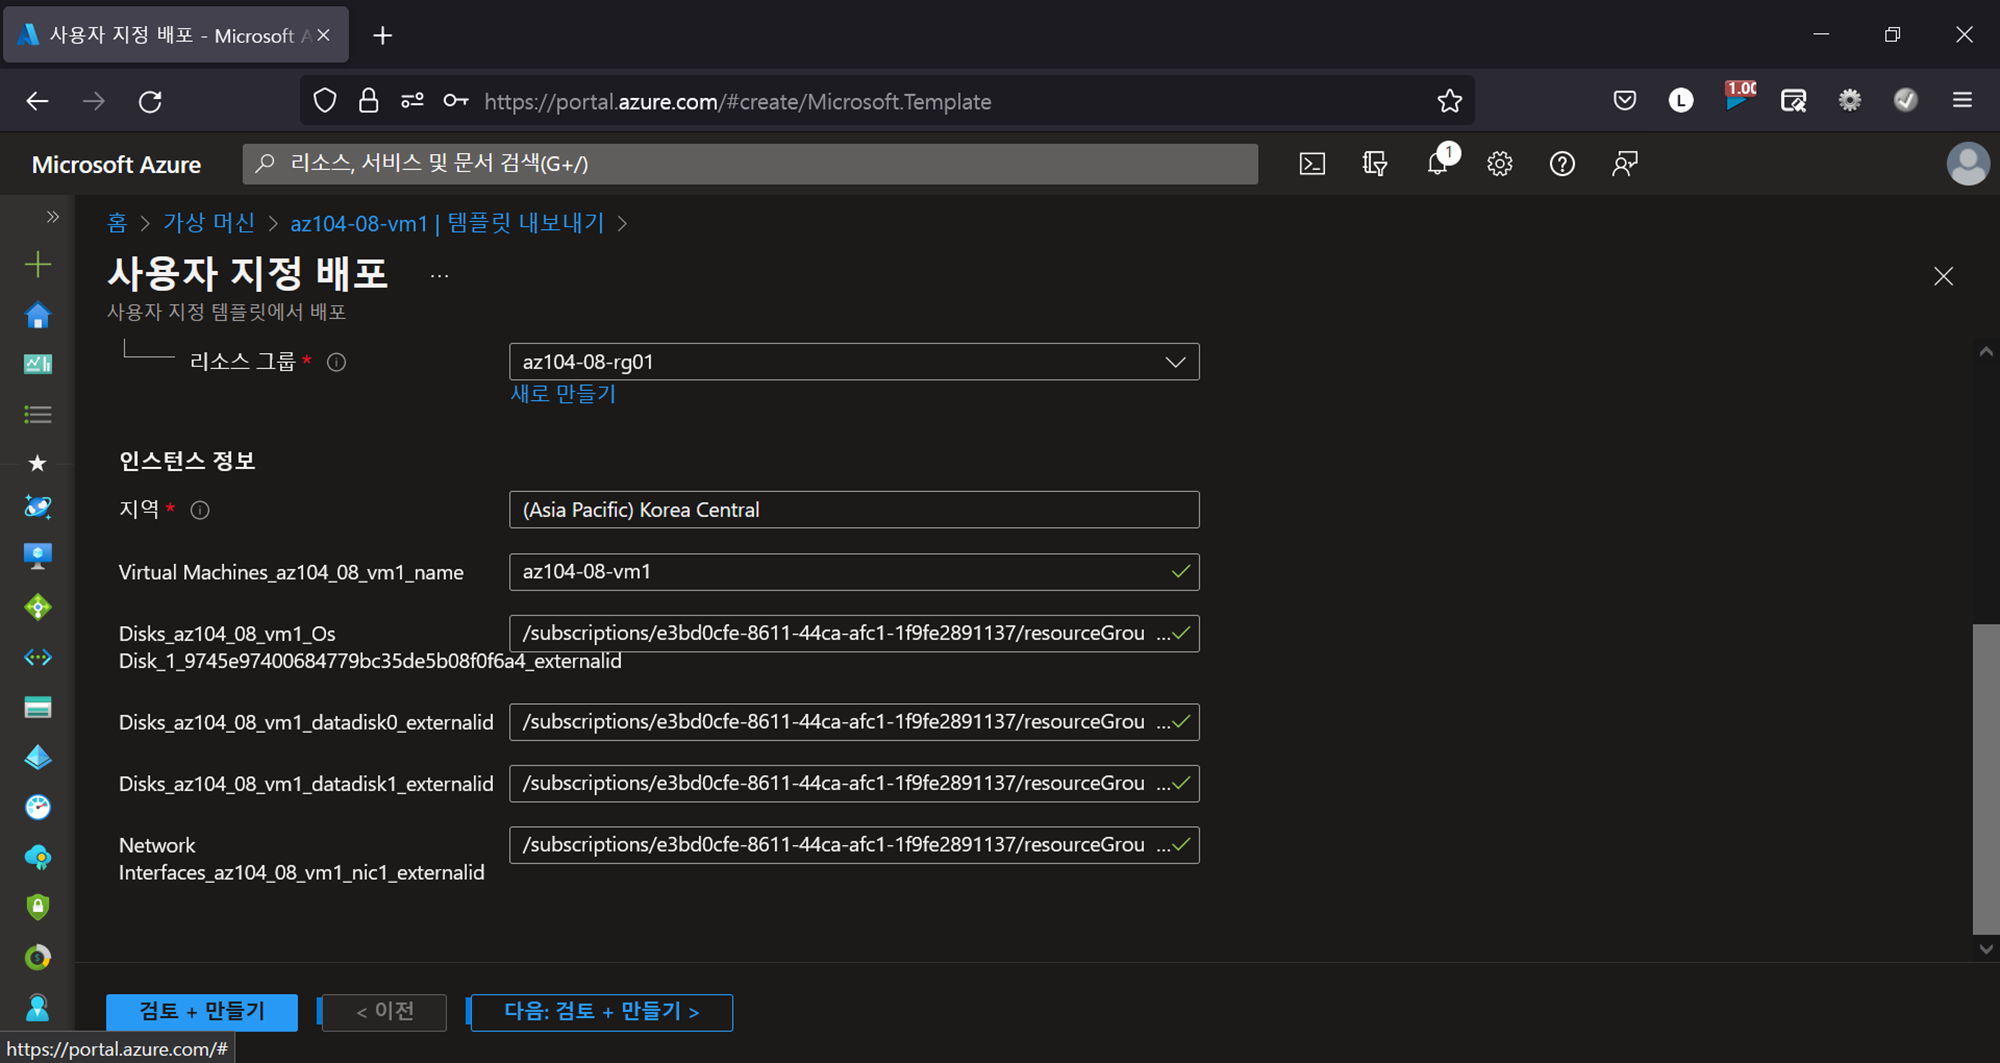2000x1063 pixels.
Task: Close the 사용자 지정 배포 blade
Action: [1943, 276]
